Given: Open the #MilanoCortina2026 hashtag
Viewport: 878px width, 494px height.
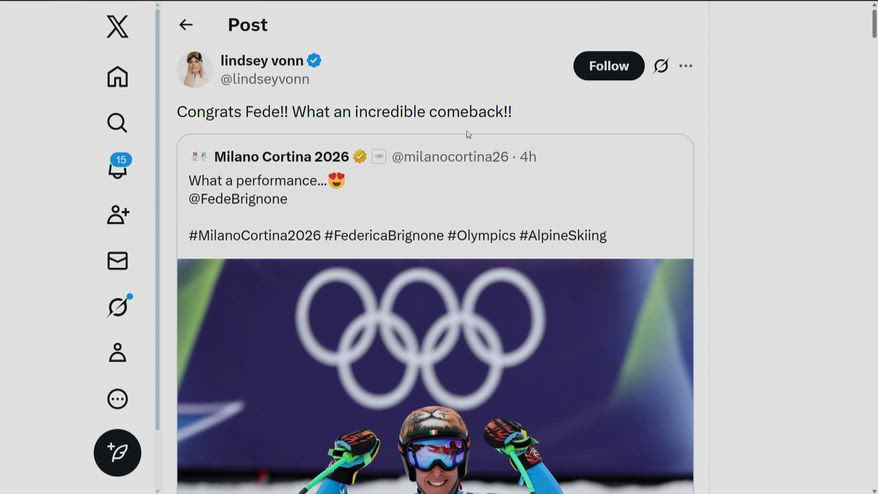Looking at the screenshot, I should 254,236.
